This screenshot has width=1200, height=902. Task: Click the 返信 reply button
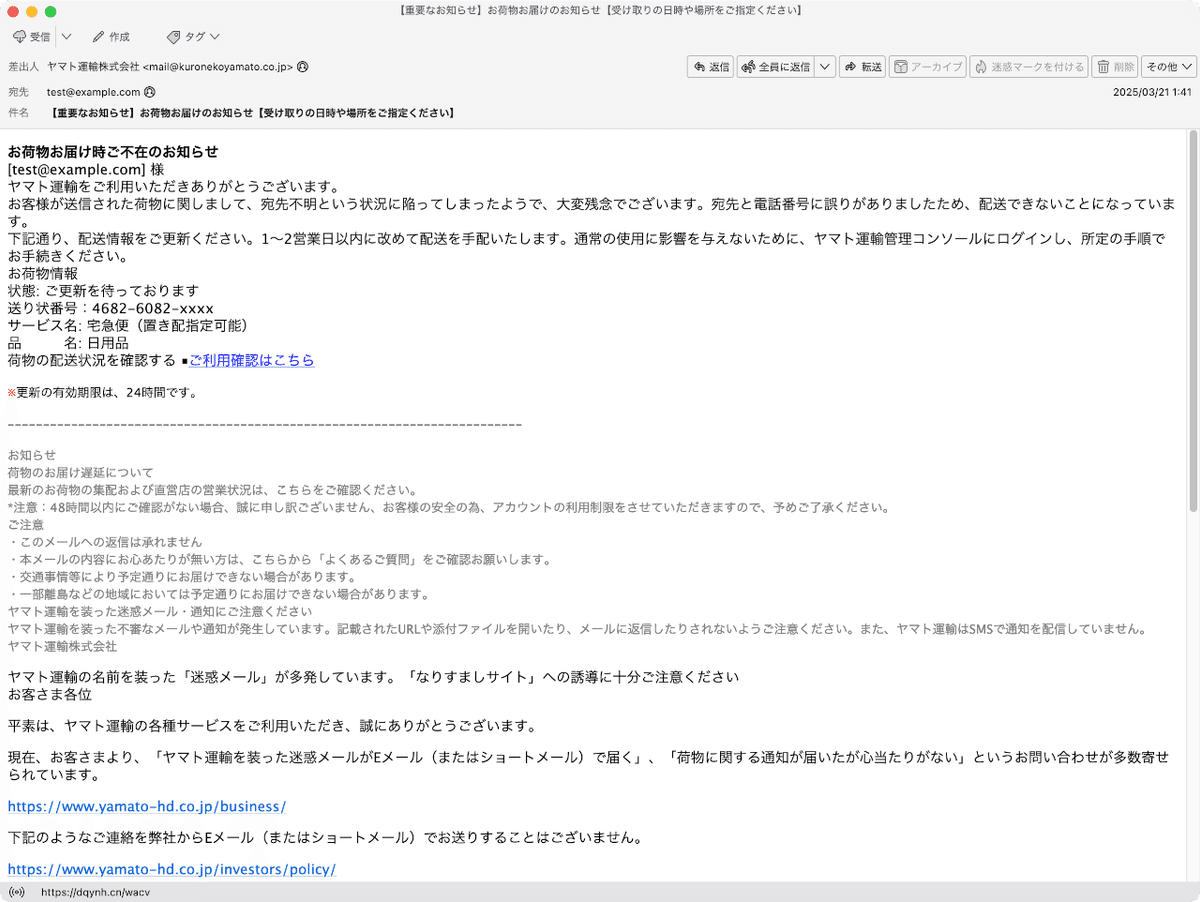coord(711,67)
